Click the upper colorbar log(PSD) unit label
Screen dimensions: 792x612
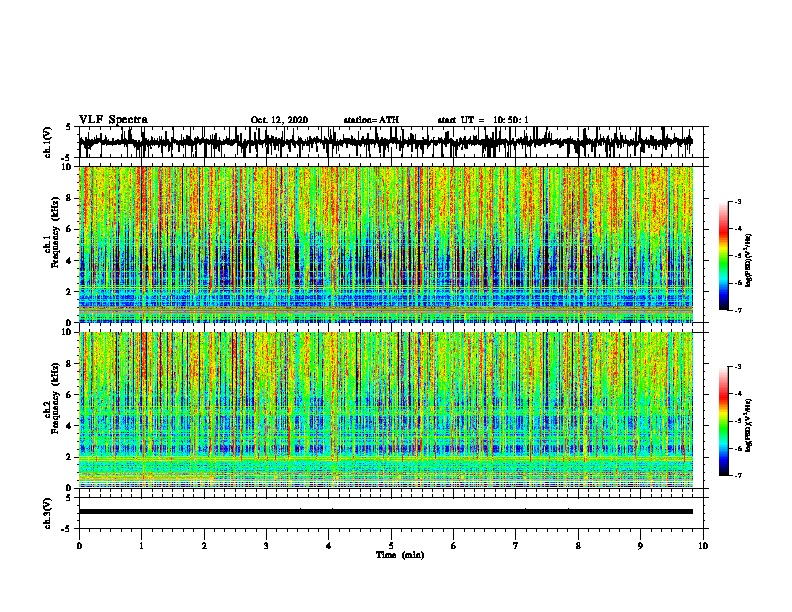click(749, 260)
